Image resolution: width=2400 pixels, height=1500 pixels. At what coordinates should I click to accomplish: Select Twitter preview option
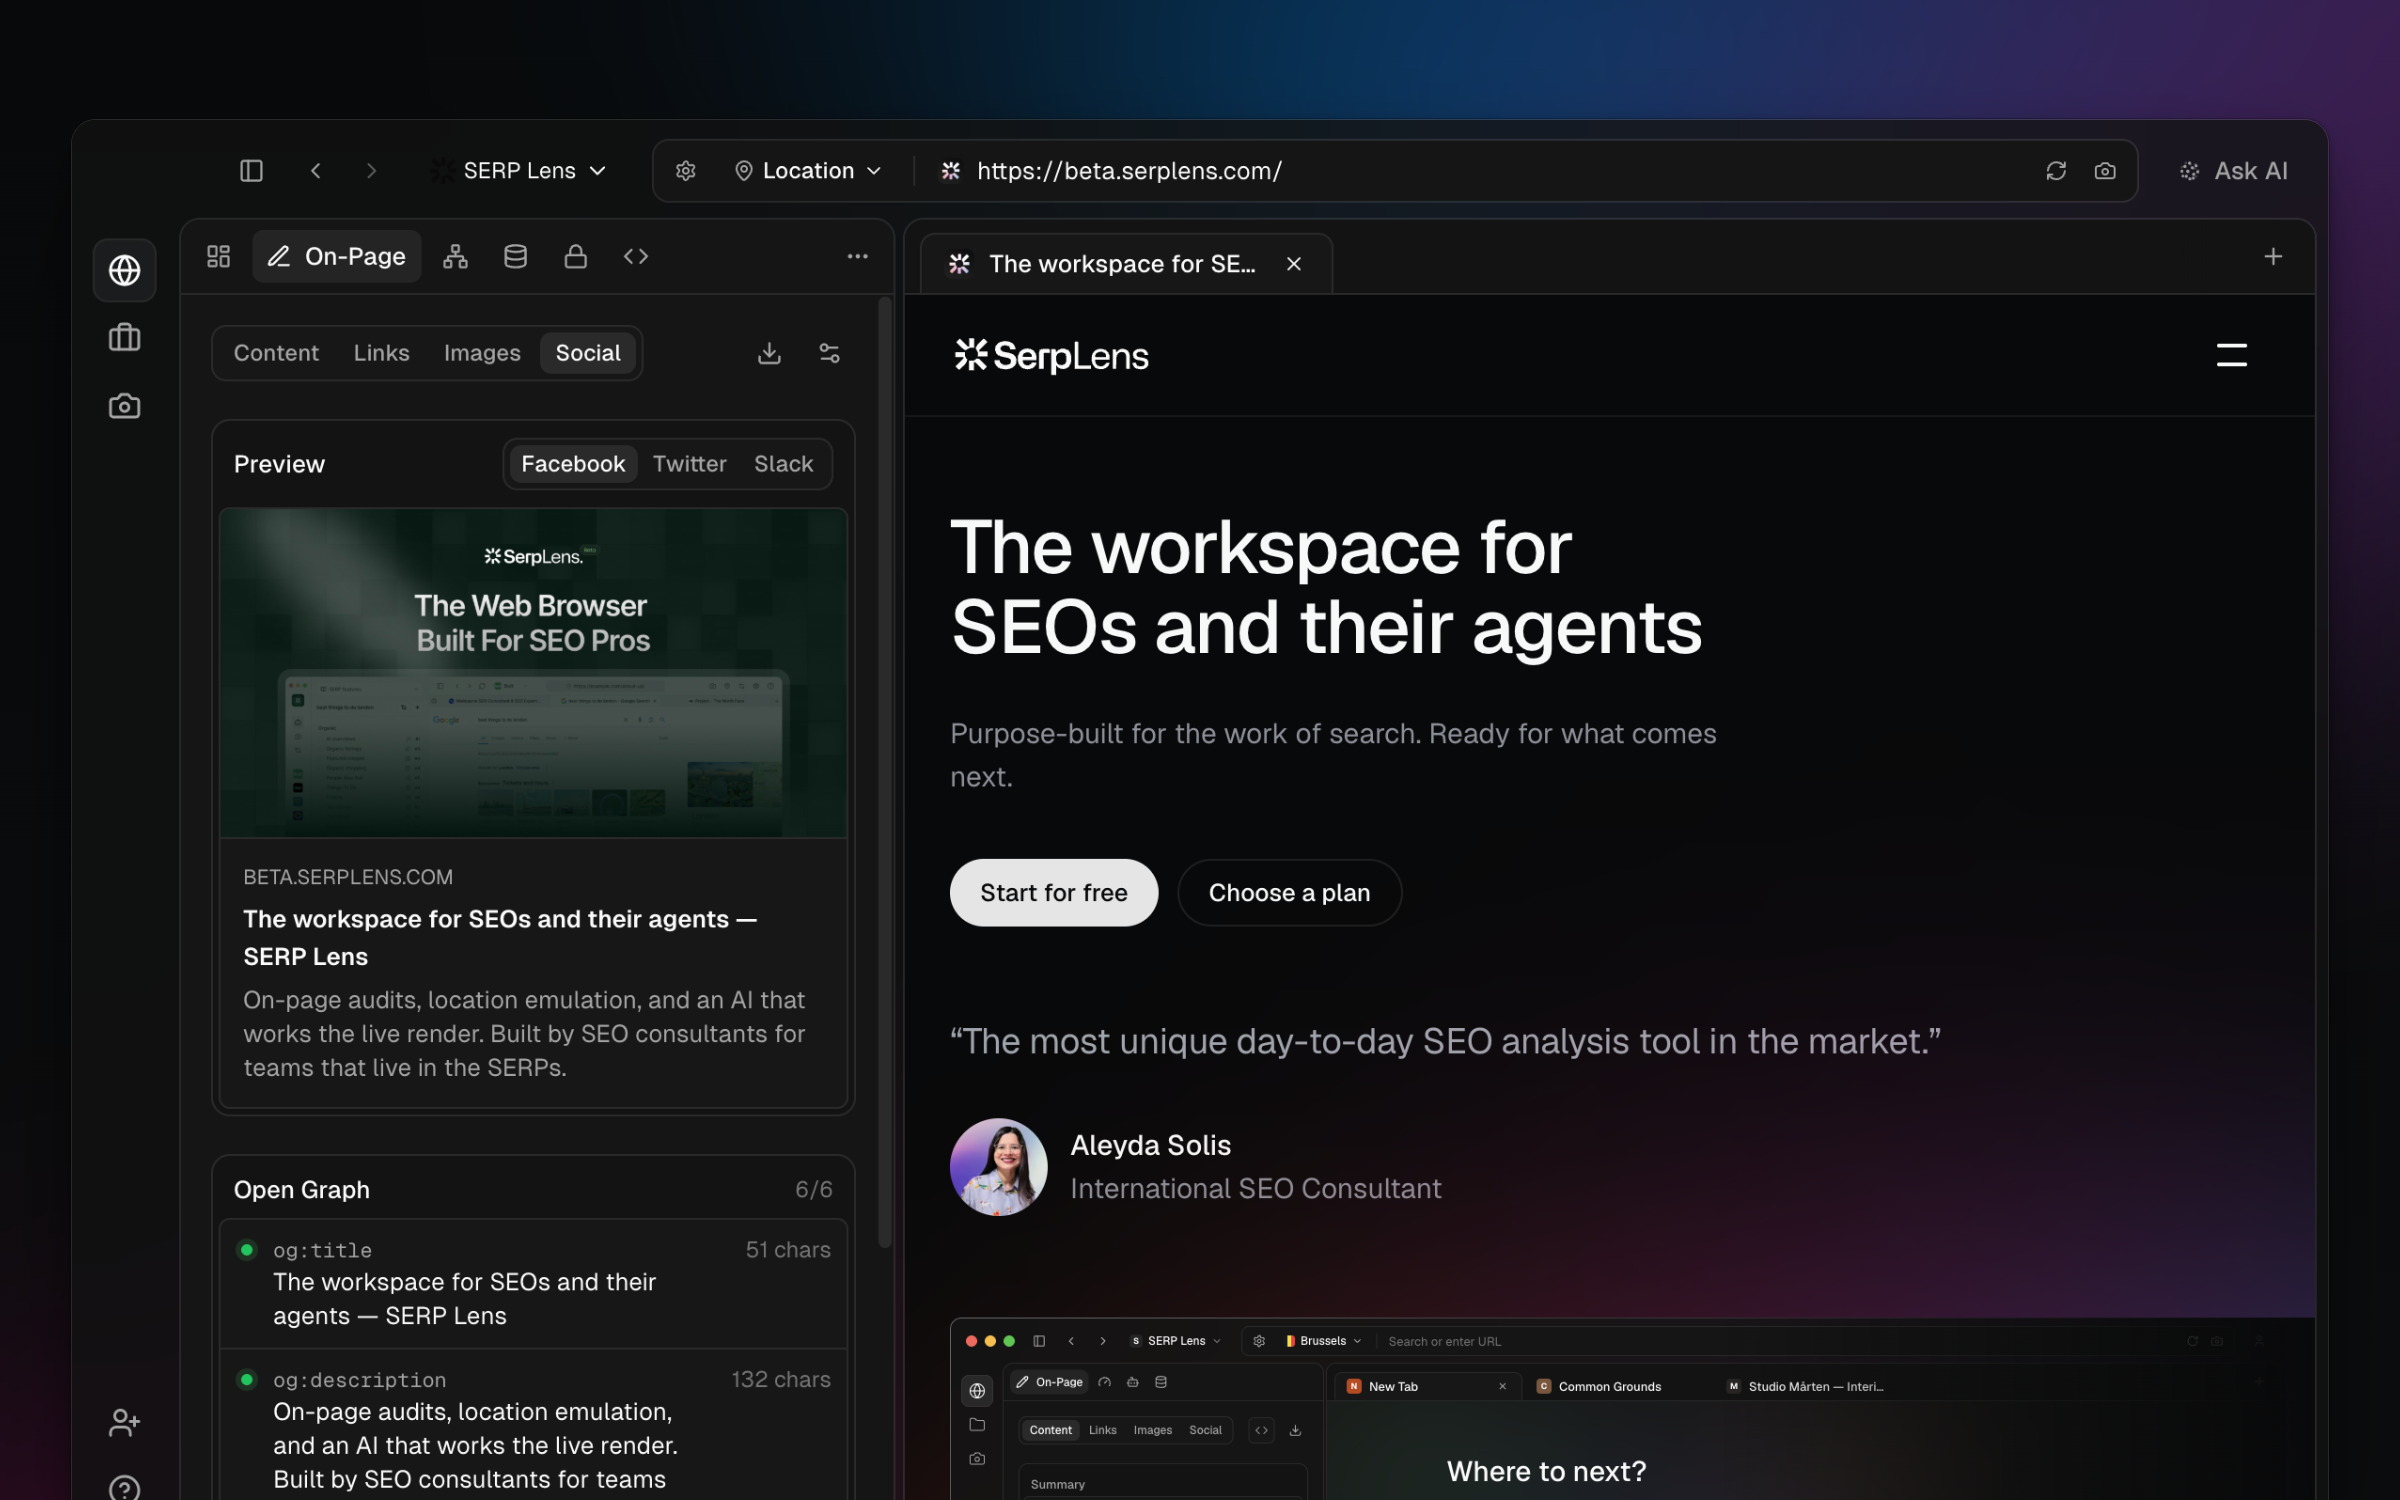[689, 464]
